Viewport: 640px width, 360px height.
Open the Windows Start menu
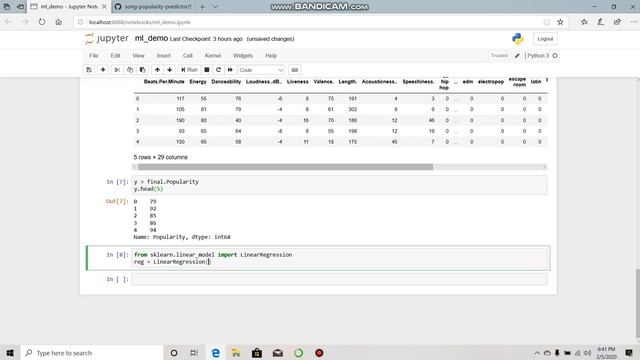[10, 353]
